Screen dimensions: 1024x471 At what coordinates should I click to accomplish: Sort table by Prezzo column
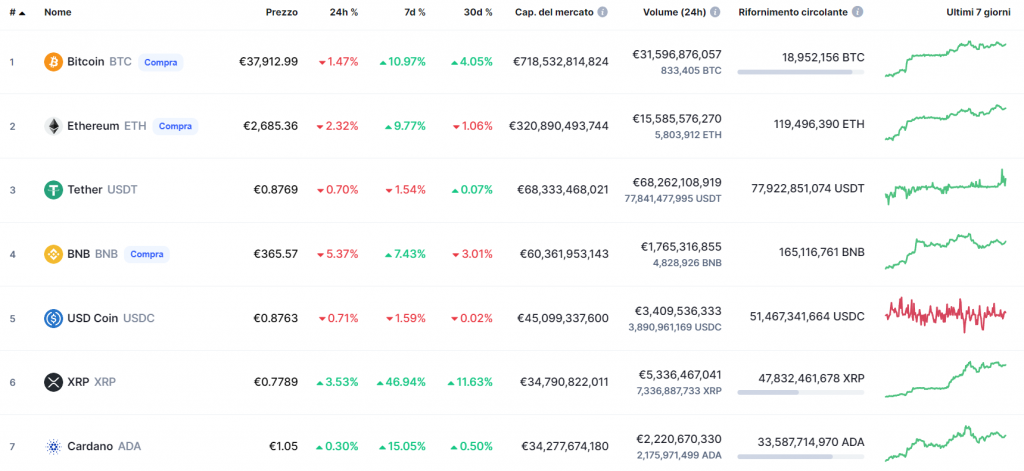point(282,12)
